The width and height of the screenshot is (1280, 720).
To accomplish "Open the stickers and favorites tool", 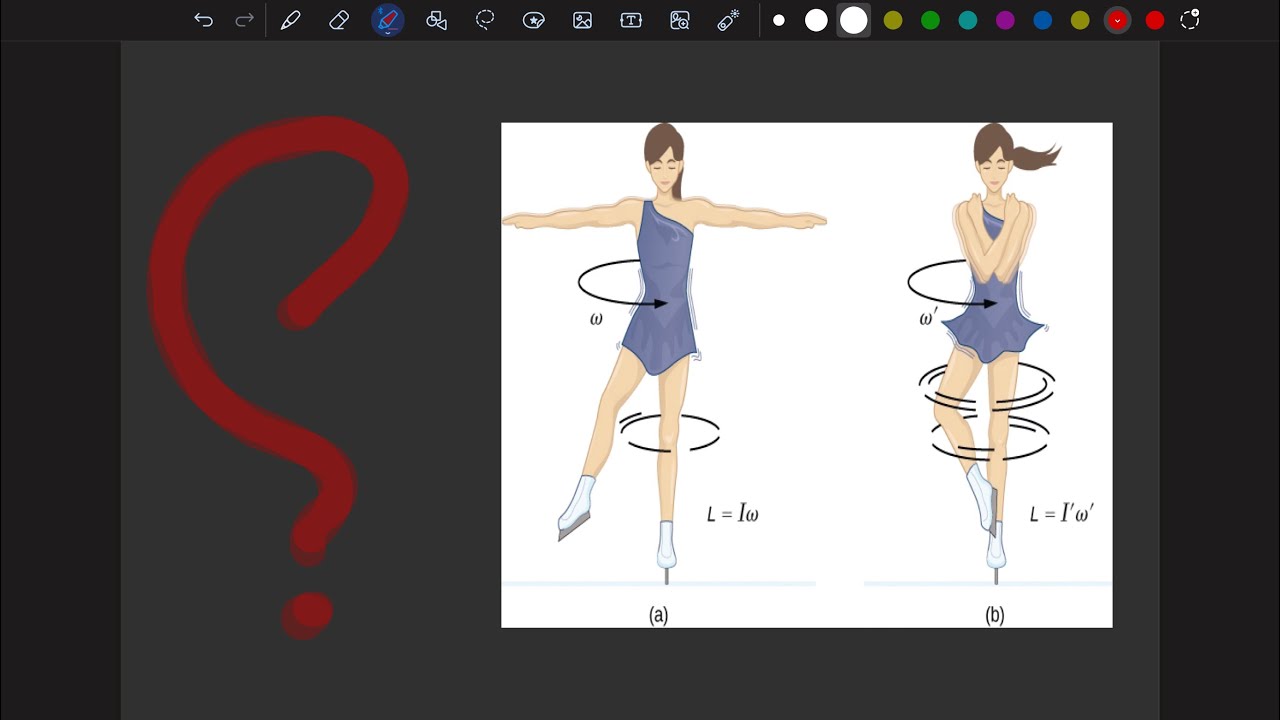I will pyautogui.click(x=534, y=20).
